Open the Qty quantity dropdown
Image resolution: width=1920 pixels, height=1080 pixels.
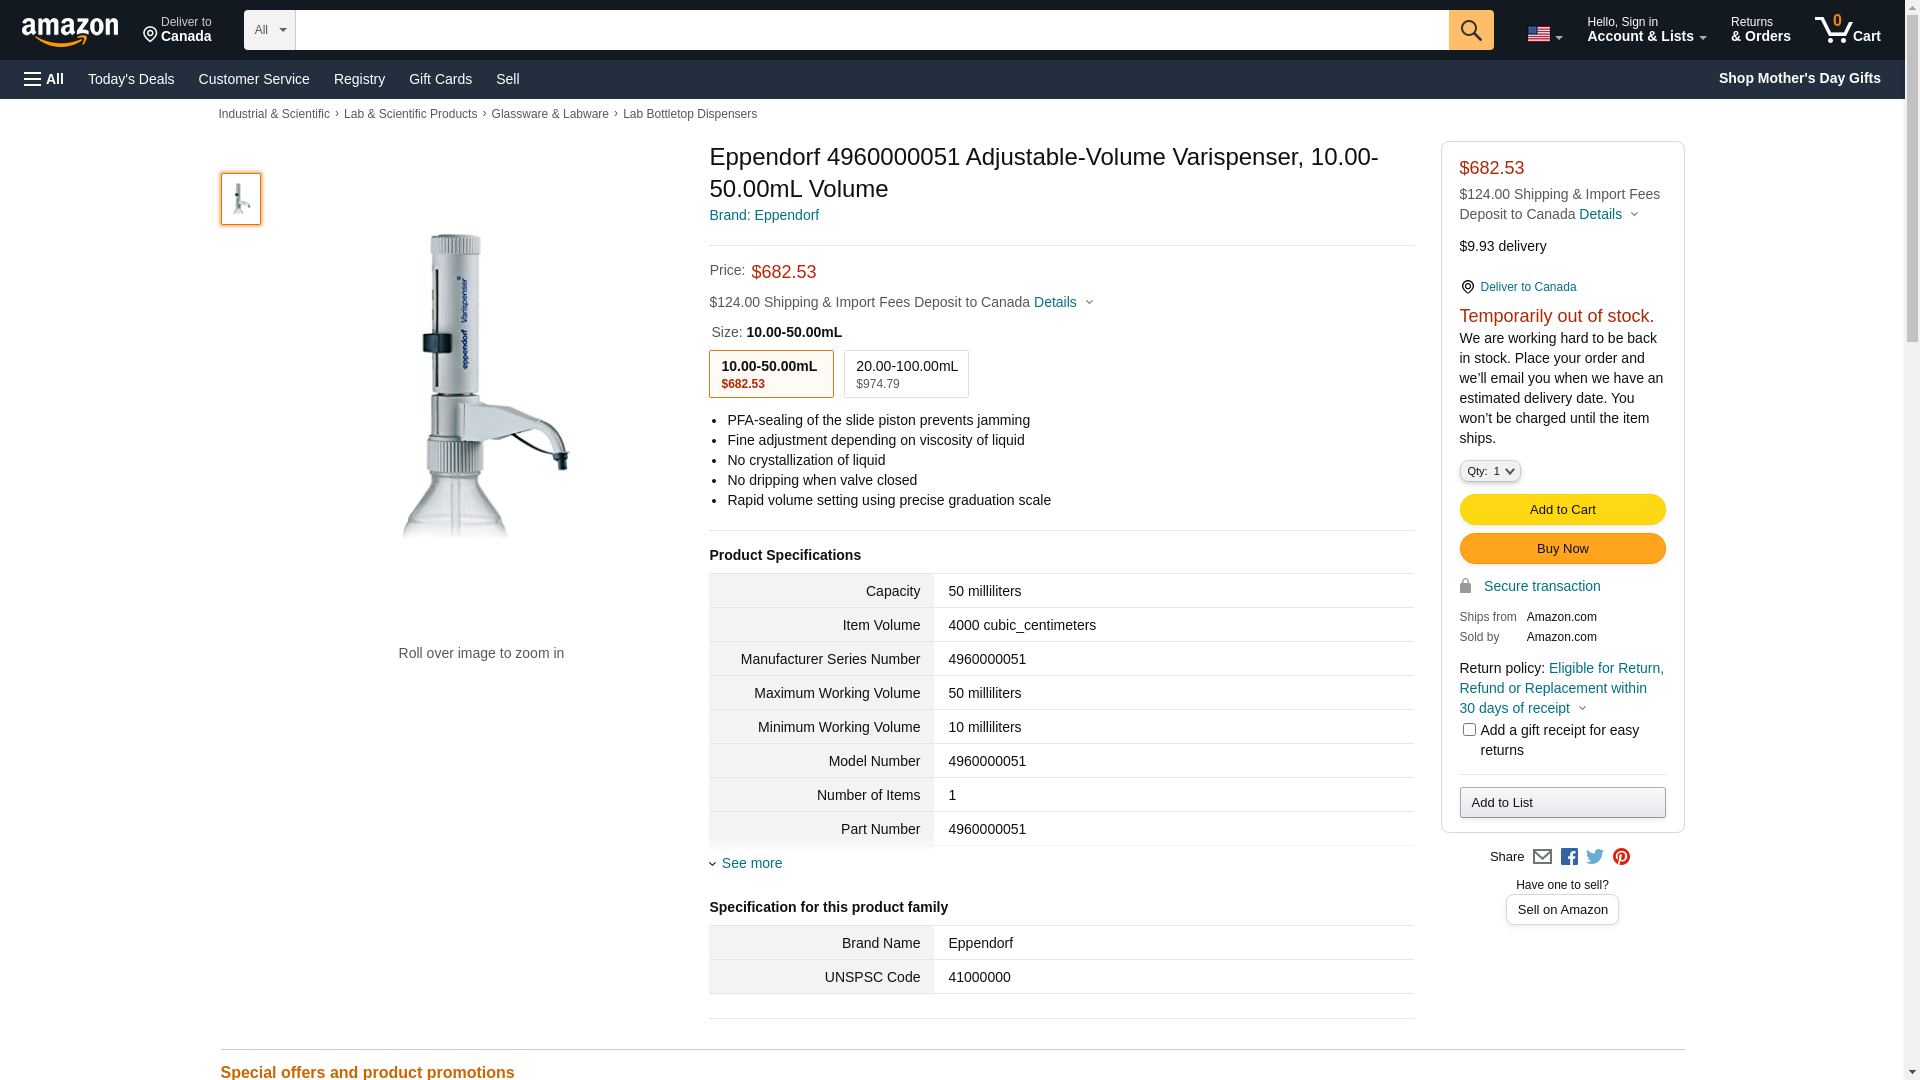coord(1490,471)
